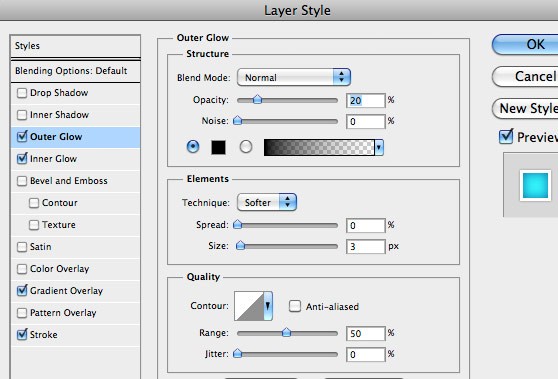Click the Range slider handle

(286, 332)
